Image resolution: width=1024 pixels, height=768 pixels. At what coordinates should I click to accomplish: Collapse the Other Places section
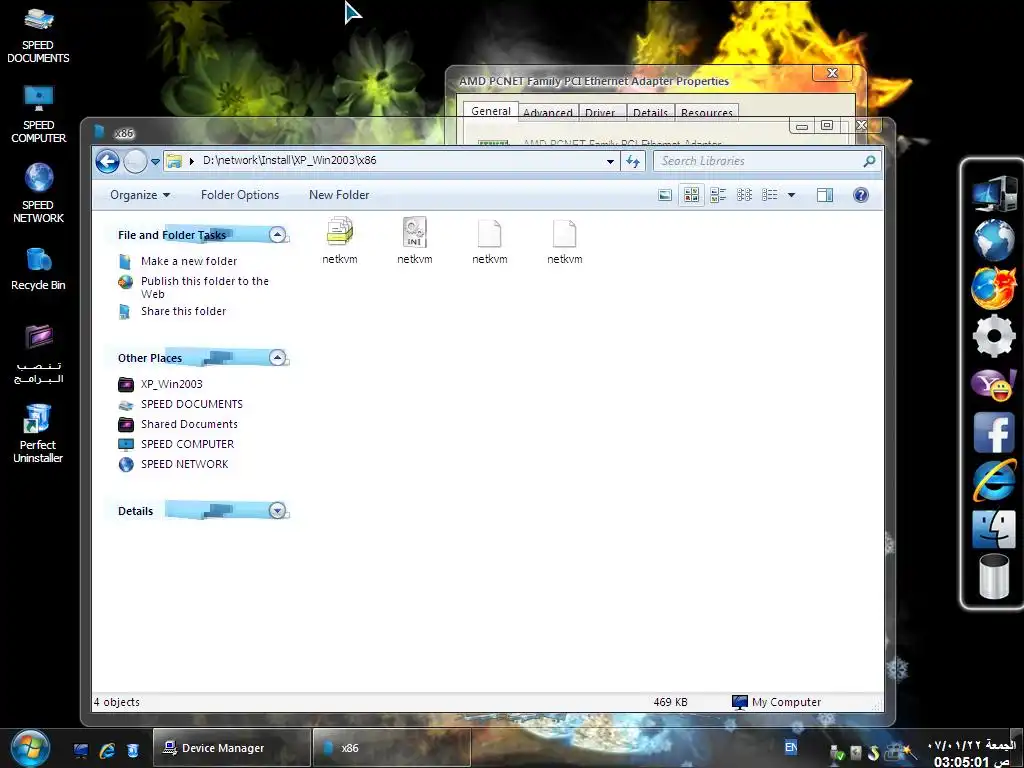pyautogui.click(x=278, y=357)
